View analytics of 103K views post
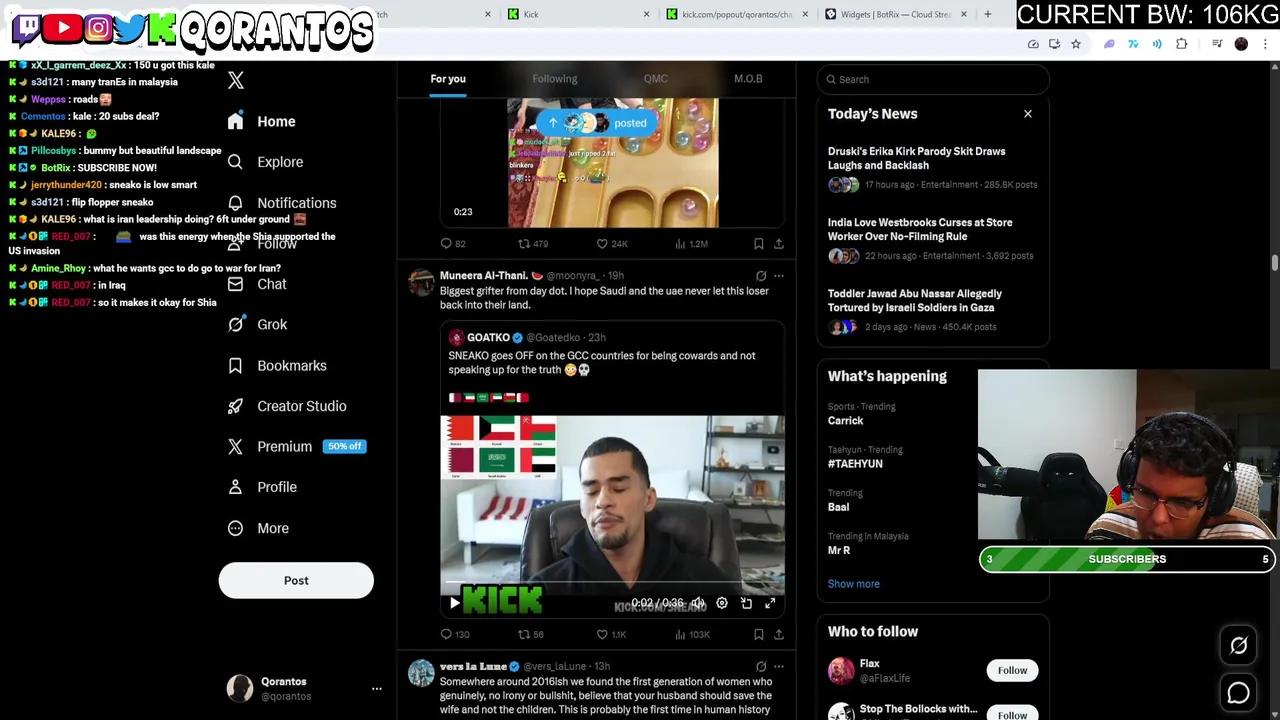This screenshot has width=1280, height=720. pyautogui.click(x=692, y=634)
